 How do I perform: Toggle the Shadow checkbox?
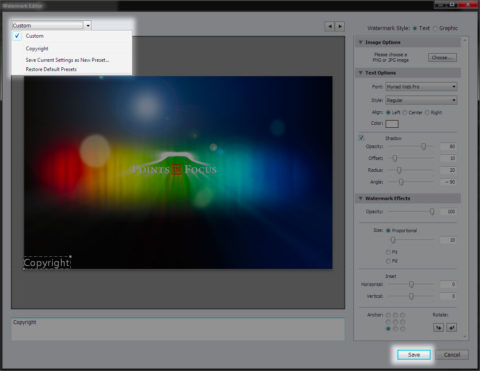[x=361, y=138]
